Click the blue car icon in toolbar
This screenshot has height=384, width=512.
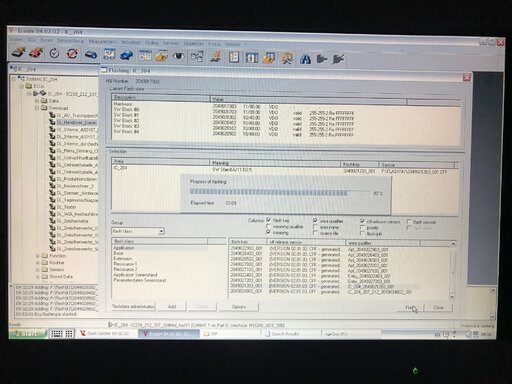(126, 55)
